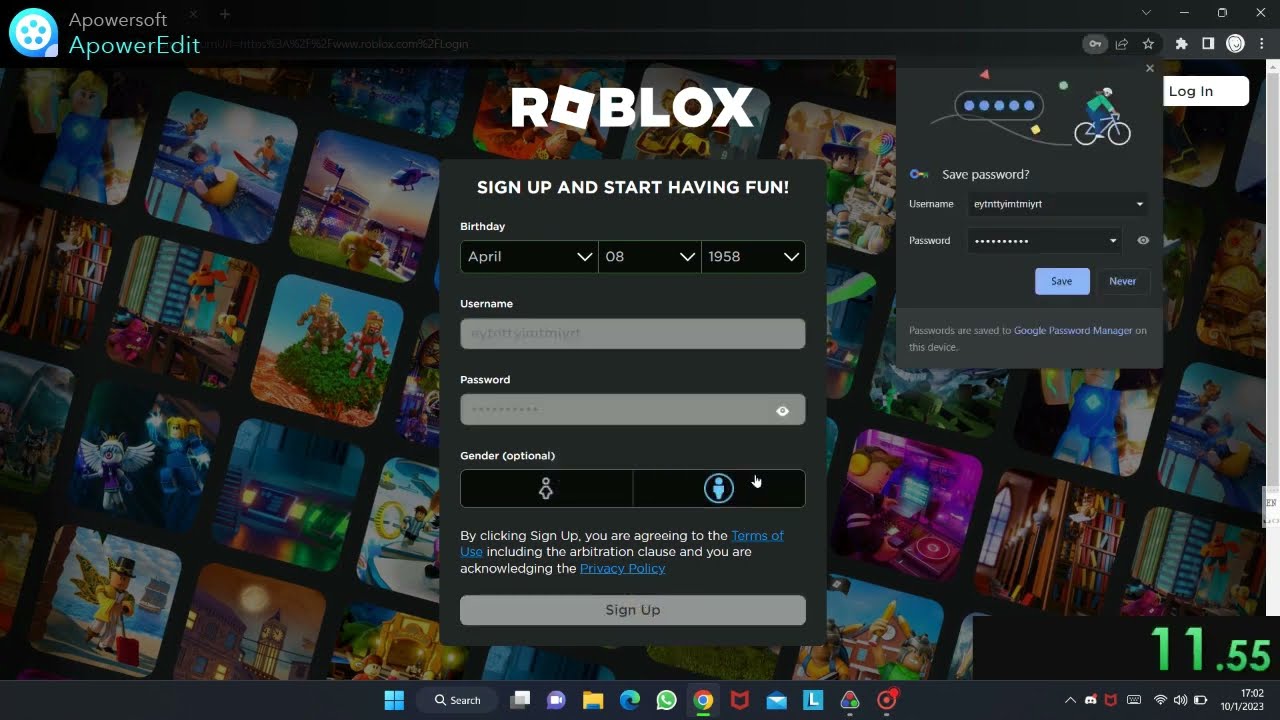Click the Roblox logo
The image size is (1280, 720).
[633, 107]
